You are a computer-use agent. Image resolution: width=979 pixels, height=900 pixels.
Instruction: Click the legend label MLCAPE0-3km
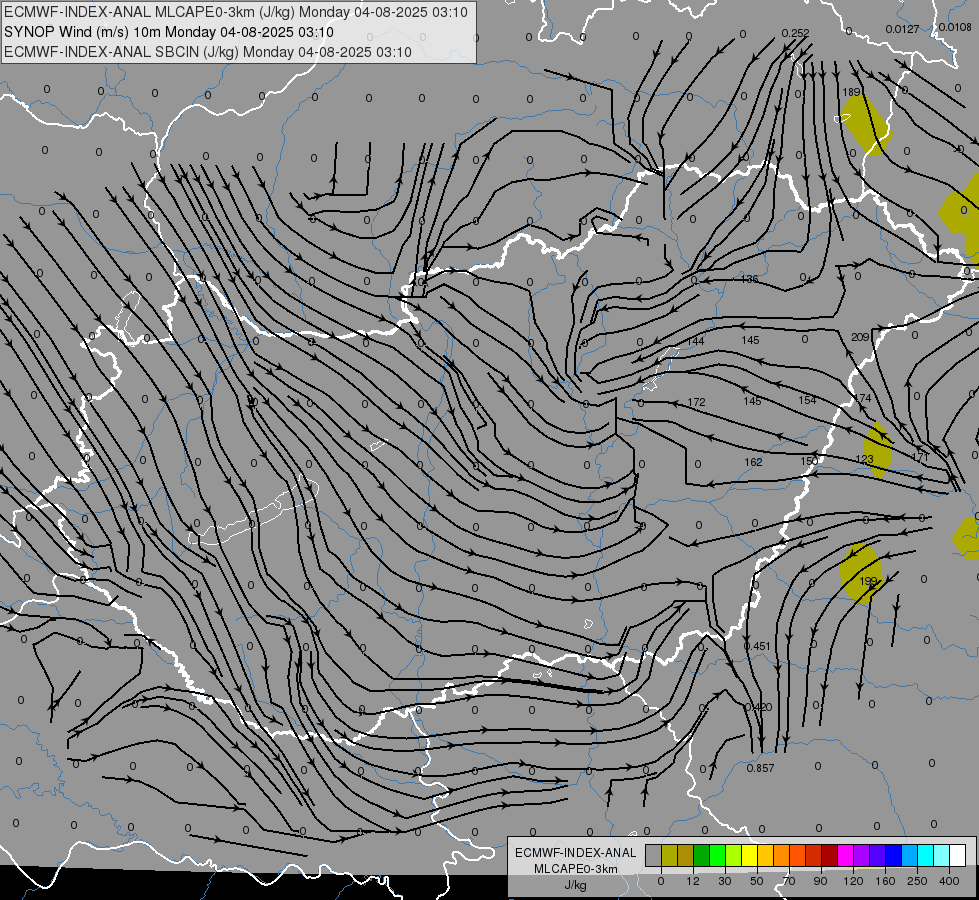pos(575,869)
